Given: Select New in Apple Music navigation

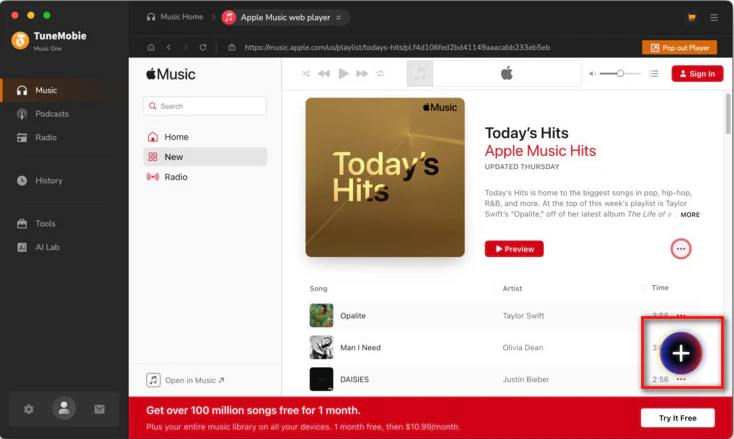Looking at the screenshot, I should [x=205, y=157].
